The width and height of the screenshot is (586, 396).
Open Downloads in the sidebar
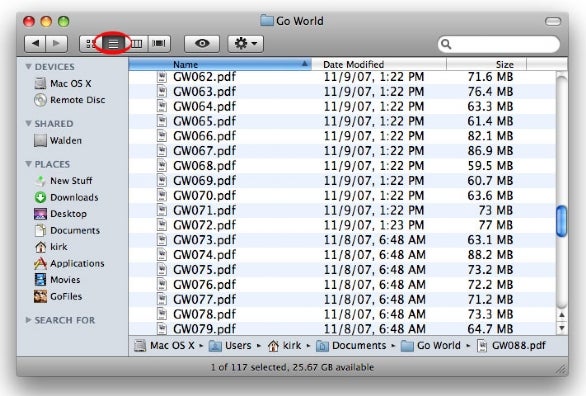click(x=66, y=197)
